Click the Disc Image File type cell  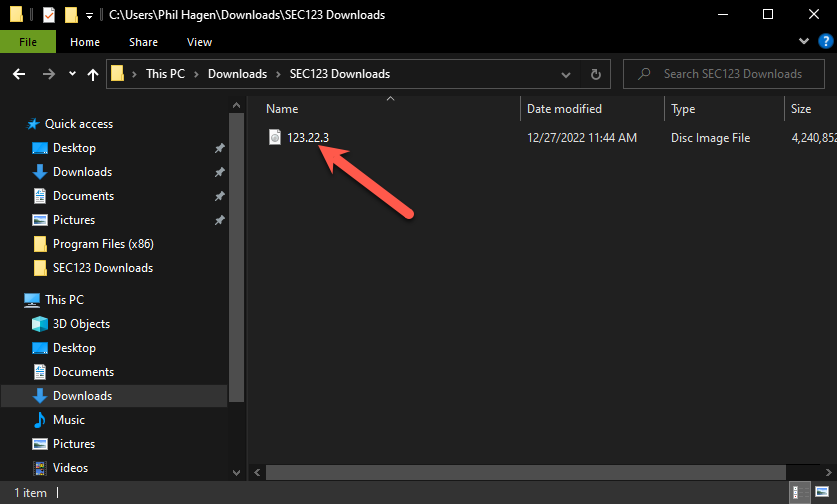[x=710, y=138]
